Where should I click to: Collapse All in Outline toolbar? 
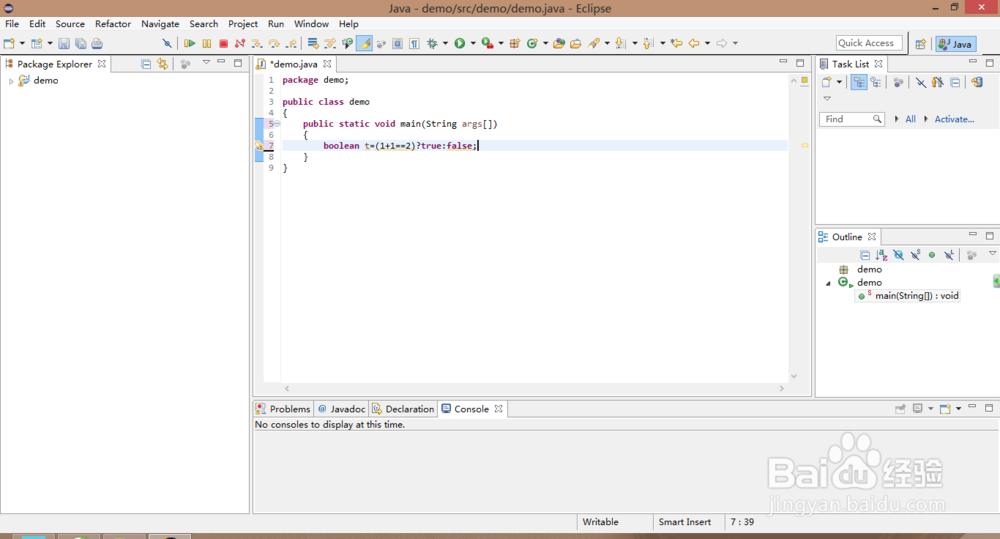click(865, 255)
